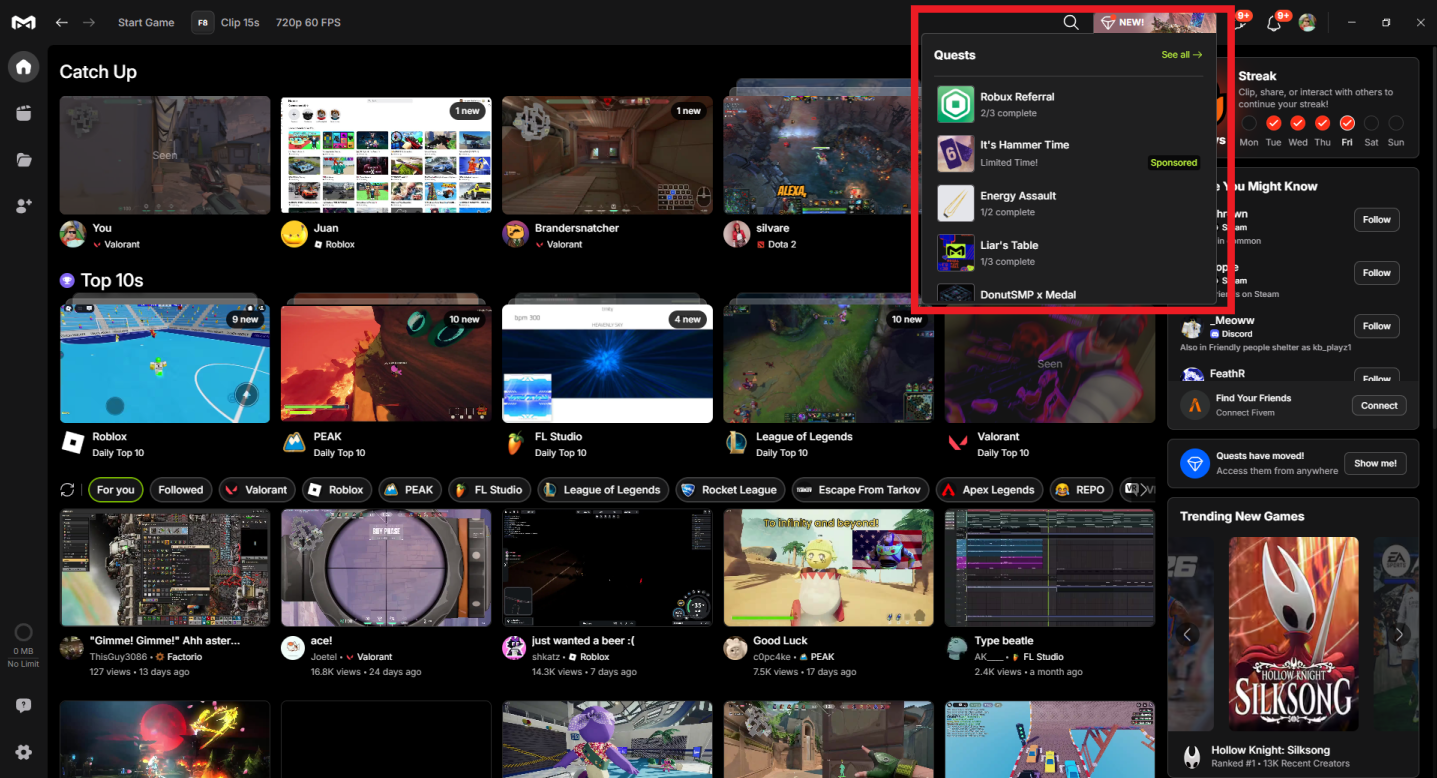Click the Hollow Knight game icon
Image resolution: width=1437 pixels, height=778 pixels.
point(1192,756)
